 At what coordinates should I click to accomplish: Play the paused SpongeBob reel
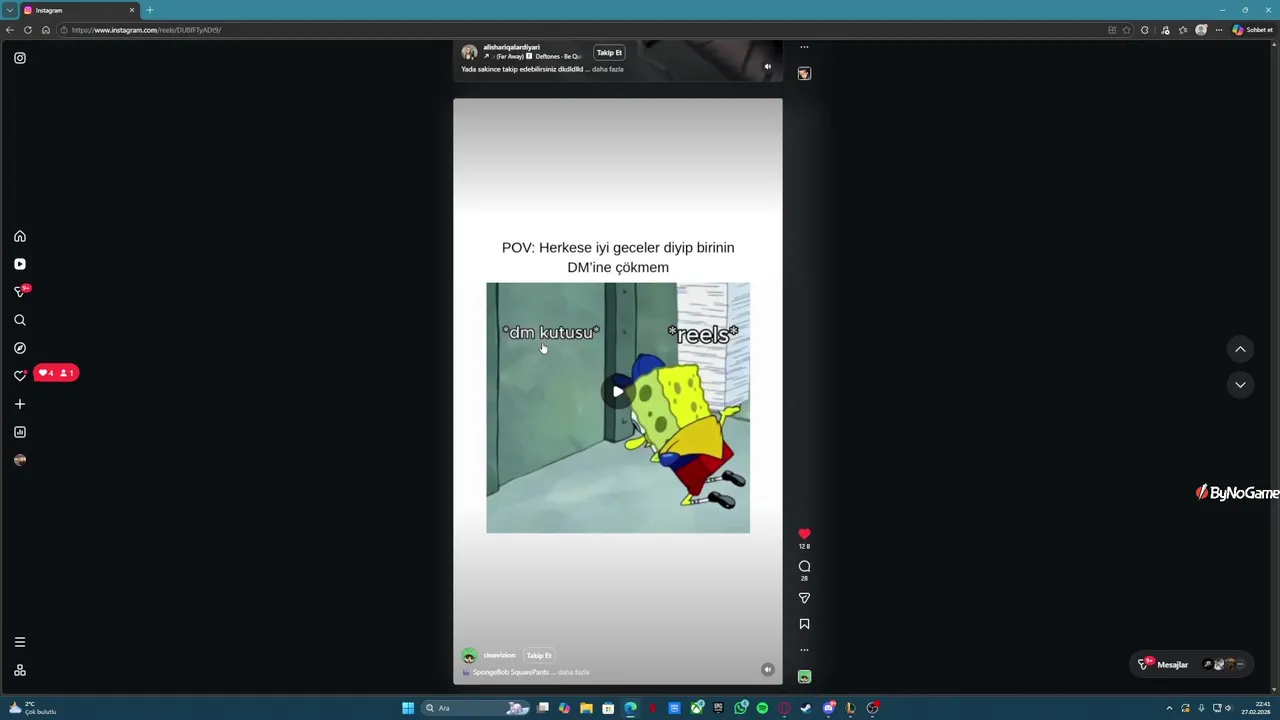pos(618,391)
